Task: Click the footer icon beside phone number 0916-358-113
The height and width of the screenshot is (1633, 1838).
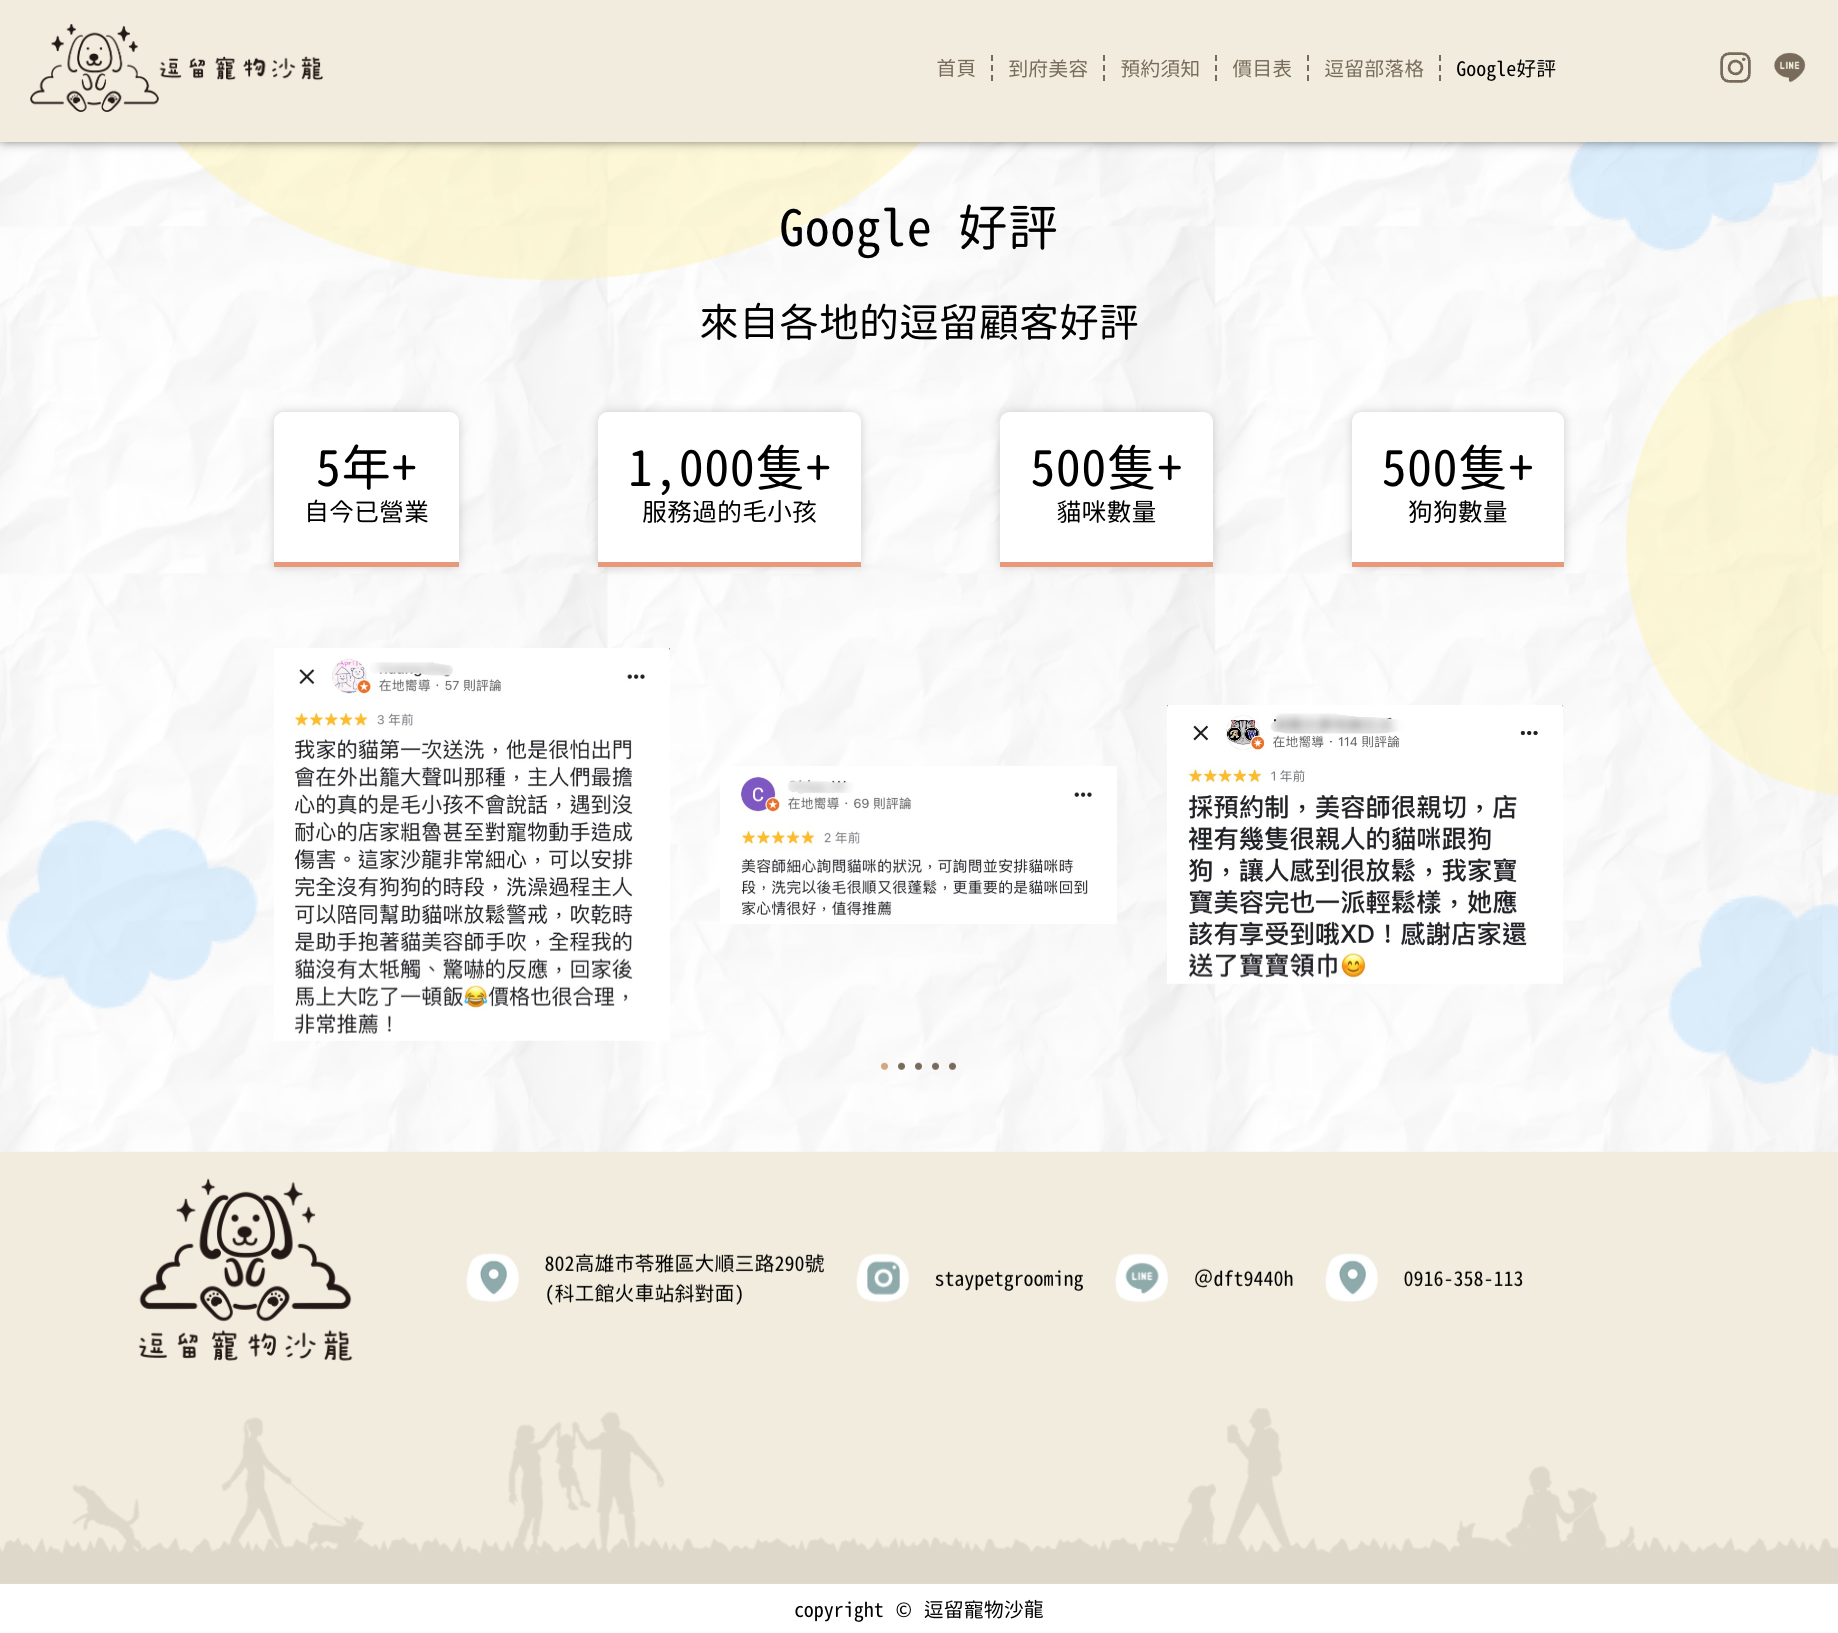Action: click(x=1352, y=1278)
